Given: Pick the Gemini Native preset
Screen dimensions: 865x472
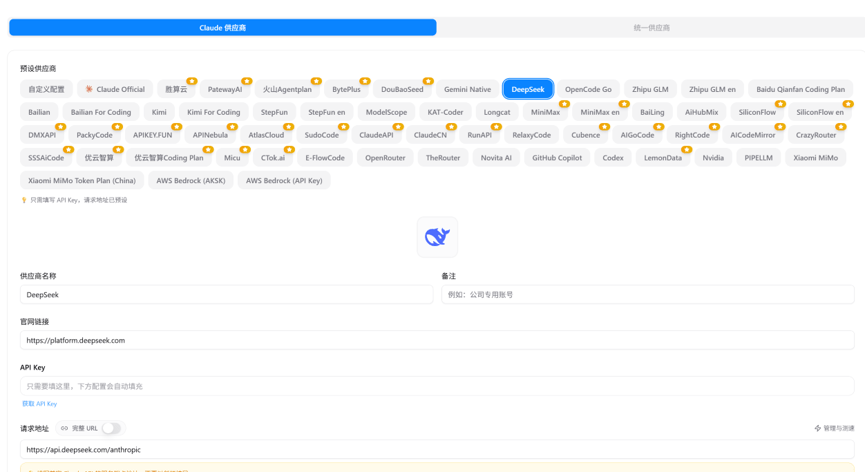Looking at the screenshot, I should [467, 89].
